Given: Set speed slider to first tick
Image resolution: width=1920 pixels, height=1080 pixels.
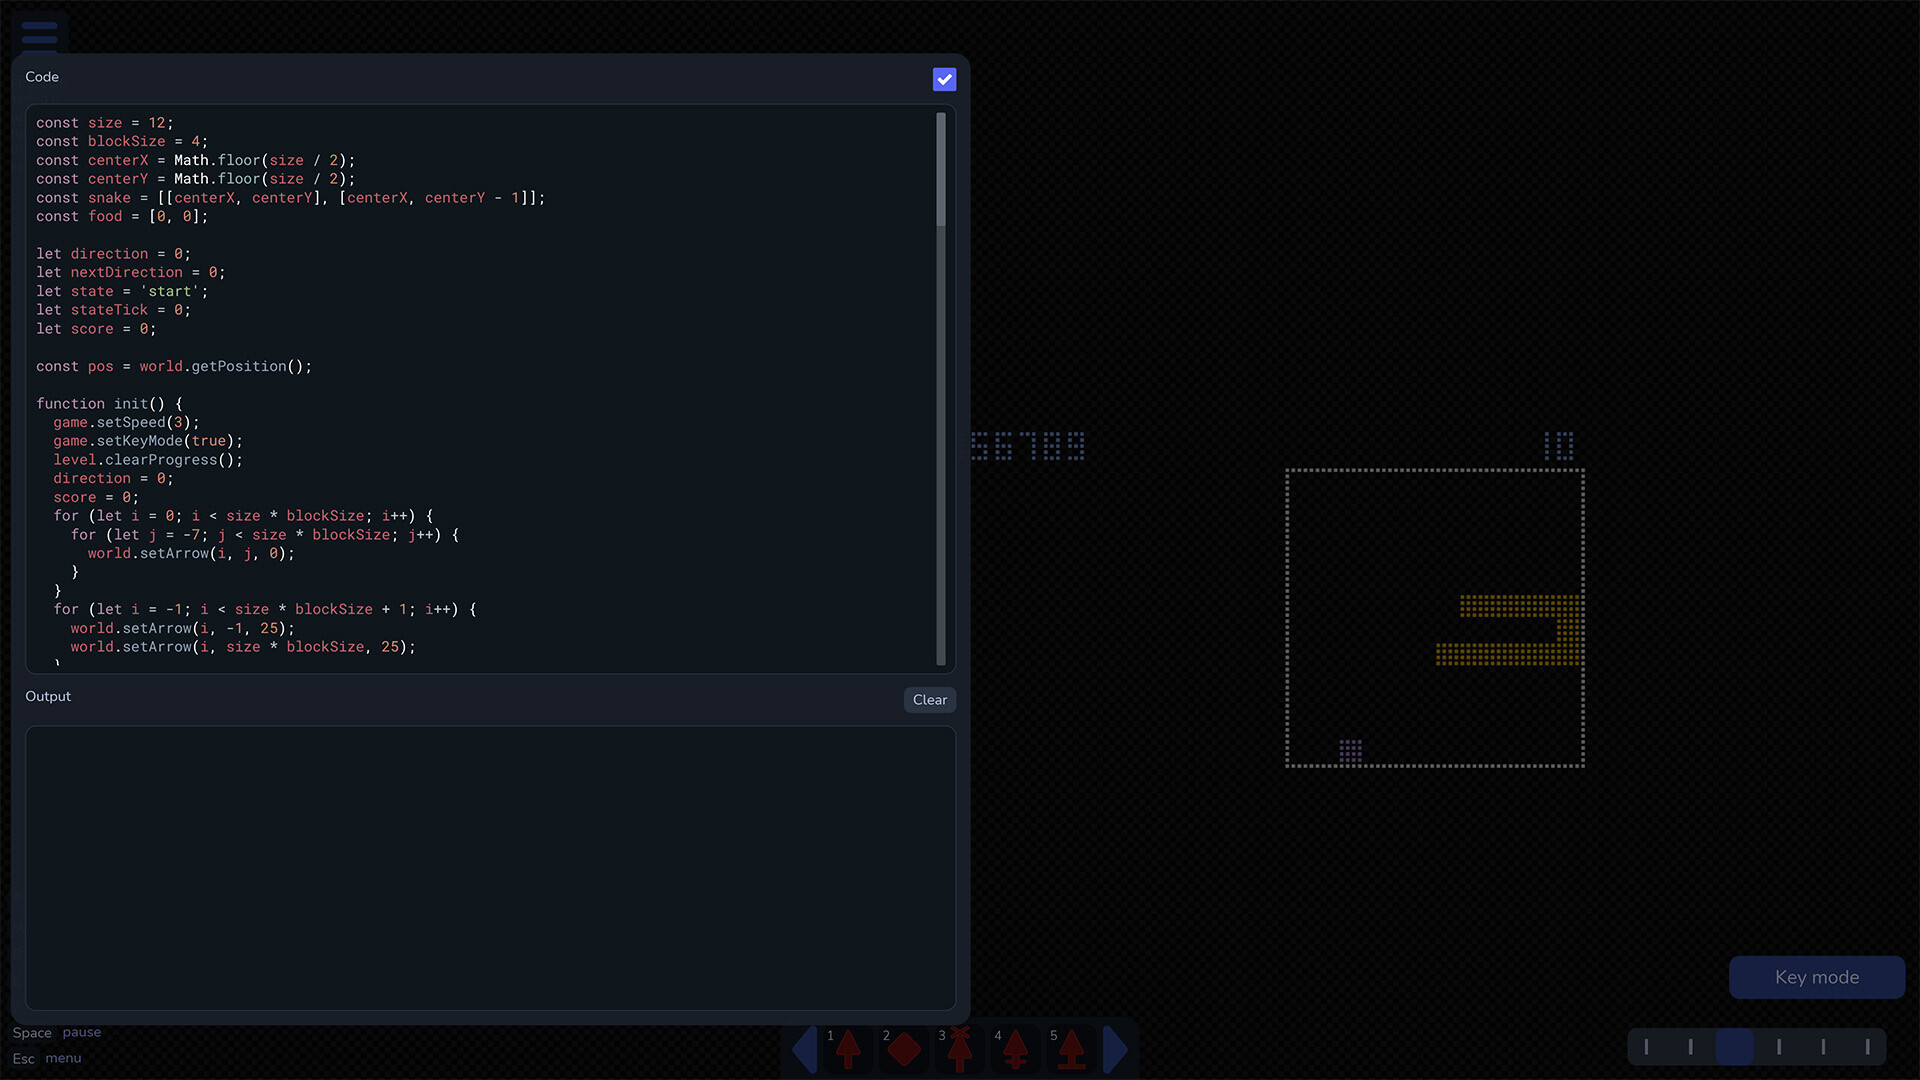Looking at the screenshot, I should [1646, 1047].
